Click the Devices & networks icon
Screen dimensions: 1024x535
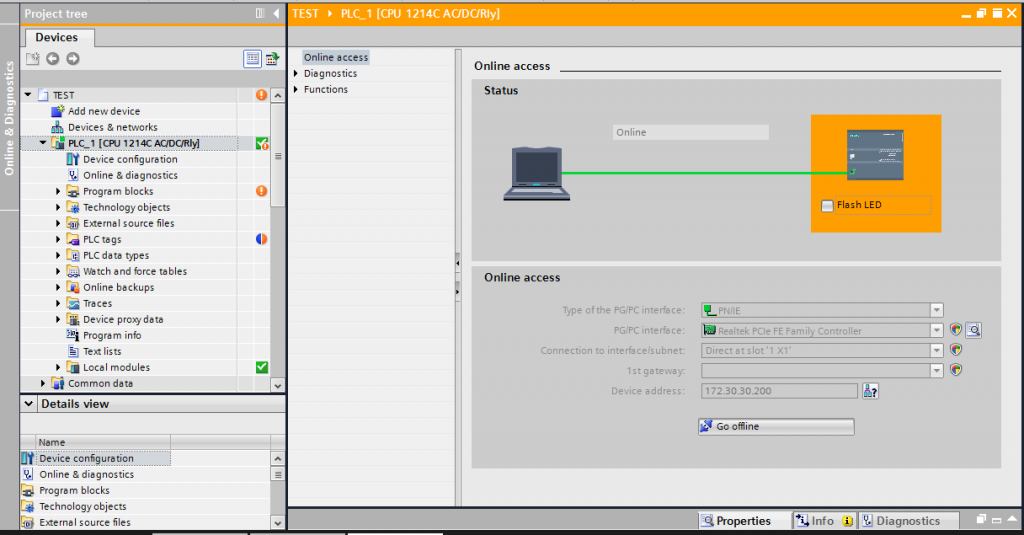[57, 127]
